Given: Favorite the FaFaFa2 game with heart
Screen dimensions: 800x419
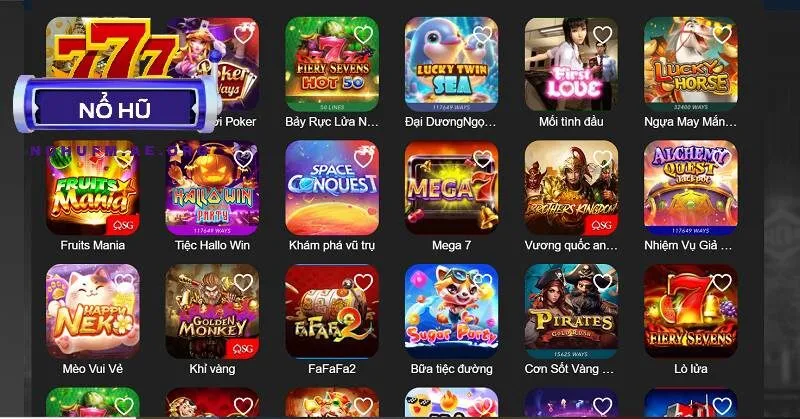Looking at the screenshot, I should click(x=363, y=282).
